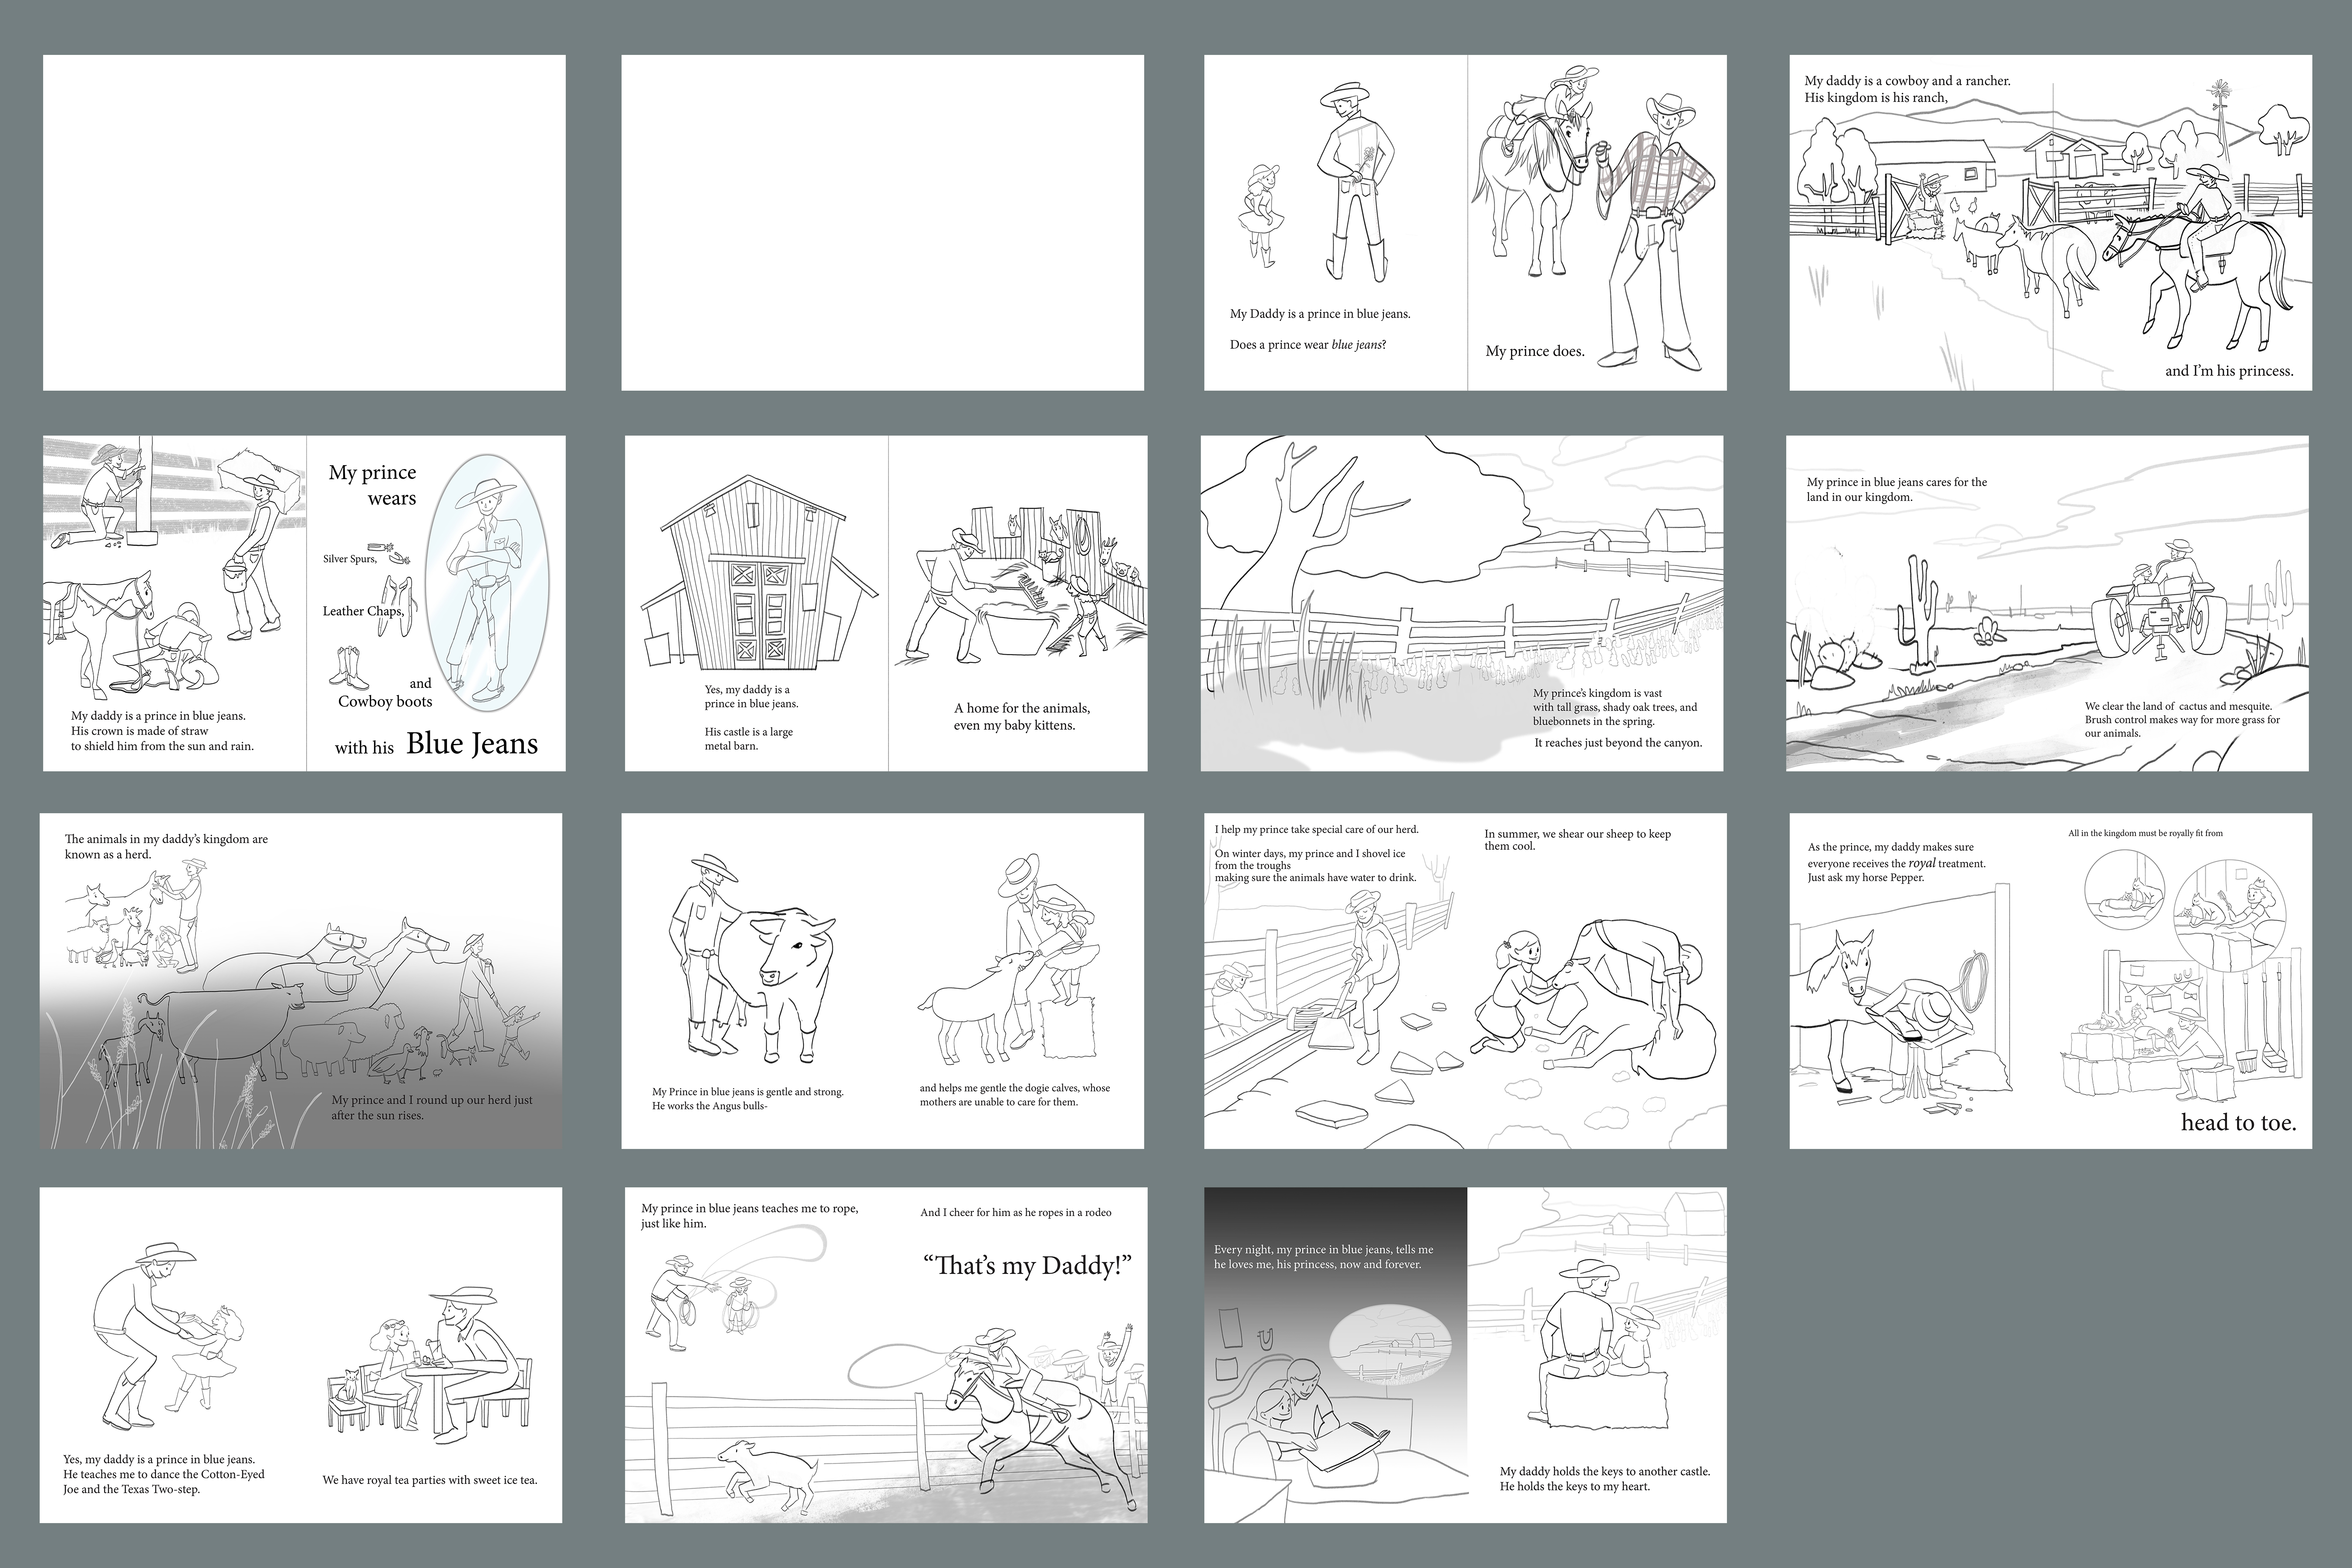Click the line "He works the Angus bulls-"
The image size is (2352, 1568).
click(x=709, y=1106)
